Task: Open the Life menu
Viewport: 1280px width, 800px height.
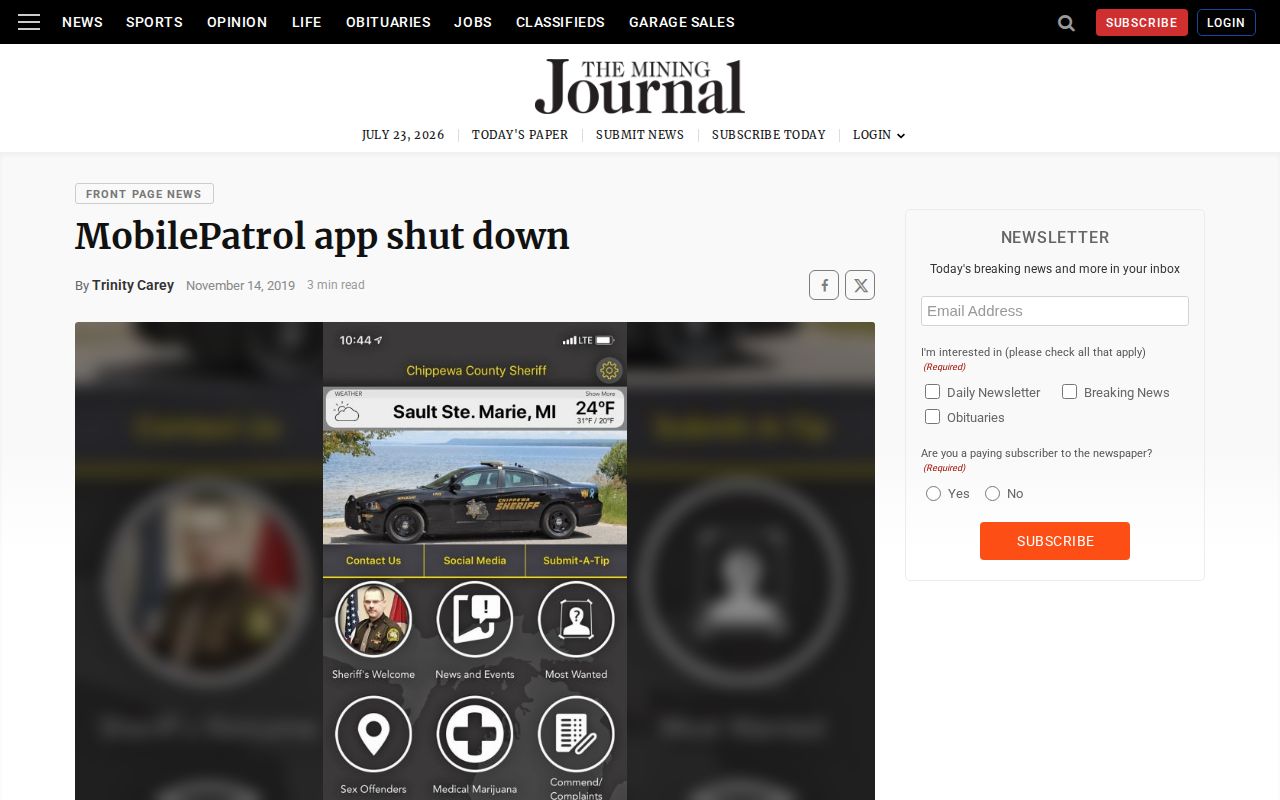Action: pyautogui.click(x=307, y=22)
